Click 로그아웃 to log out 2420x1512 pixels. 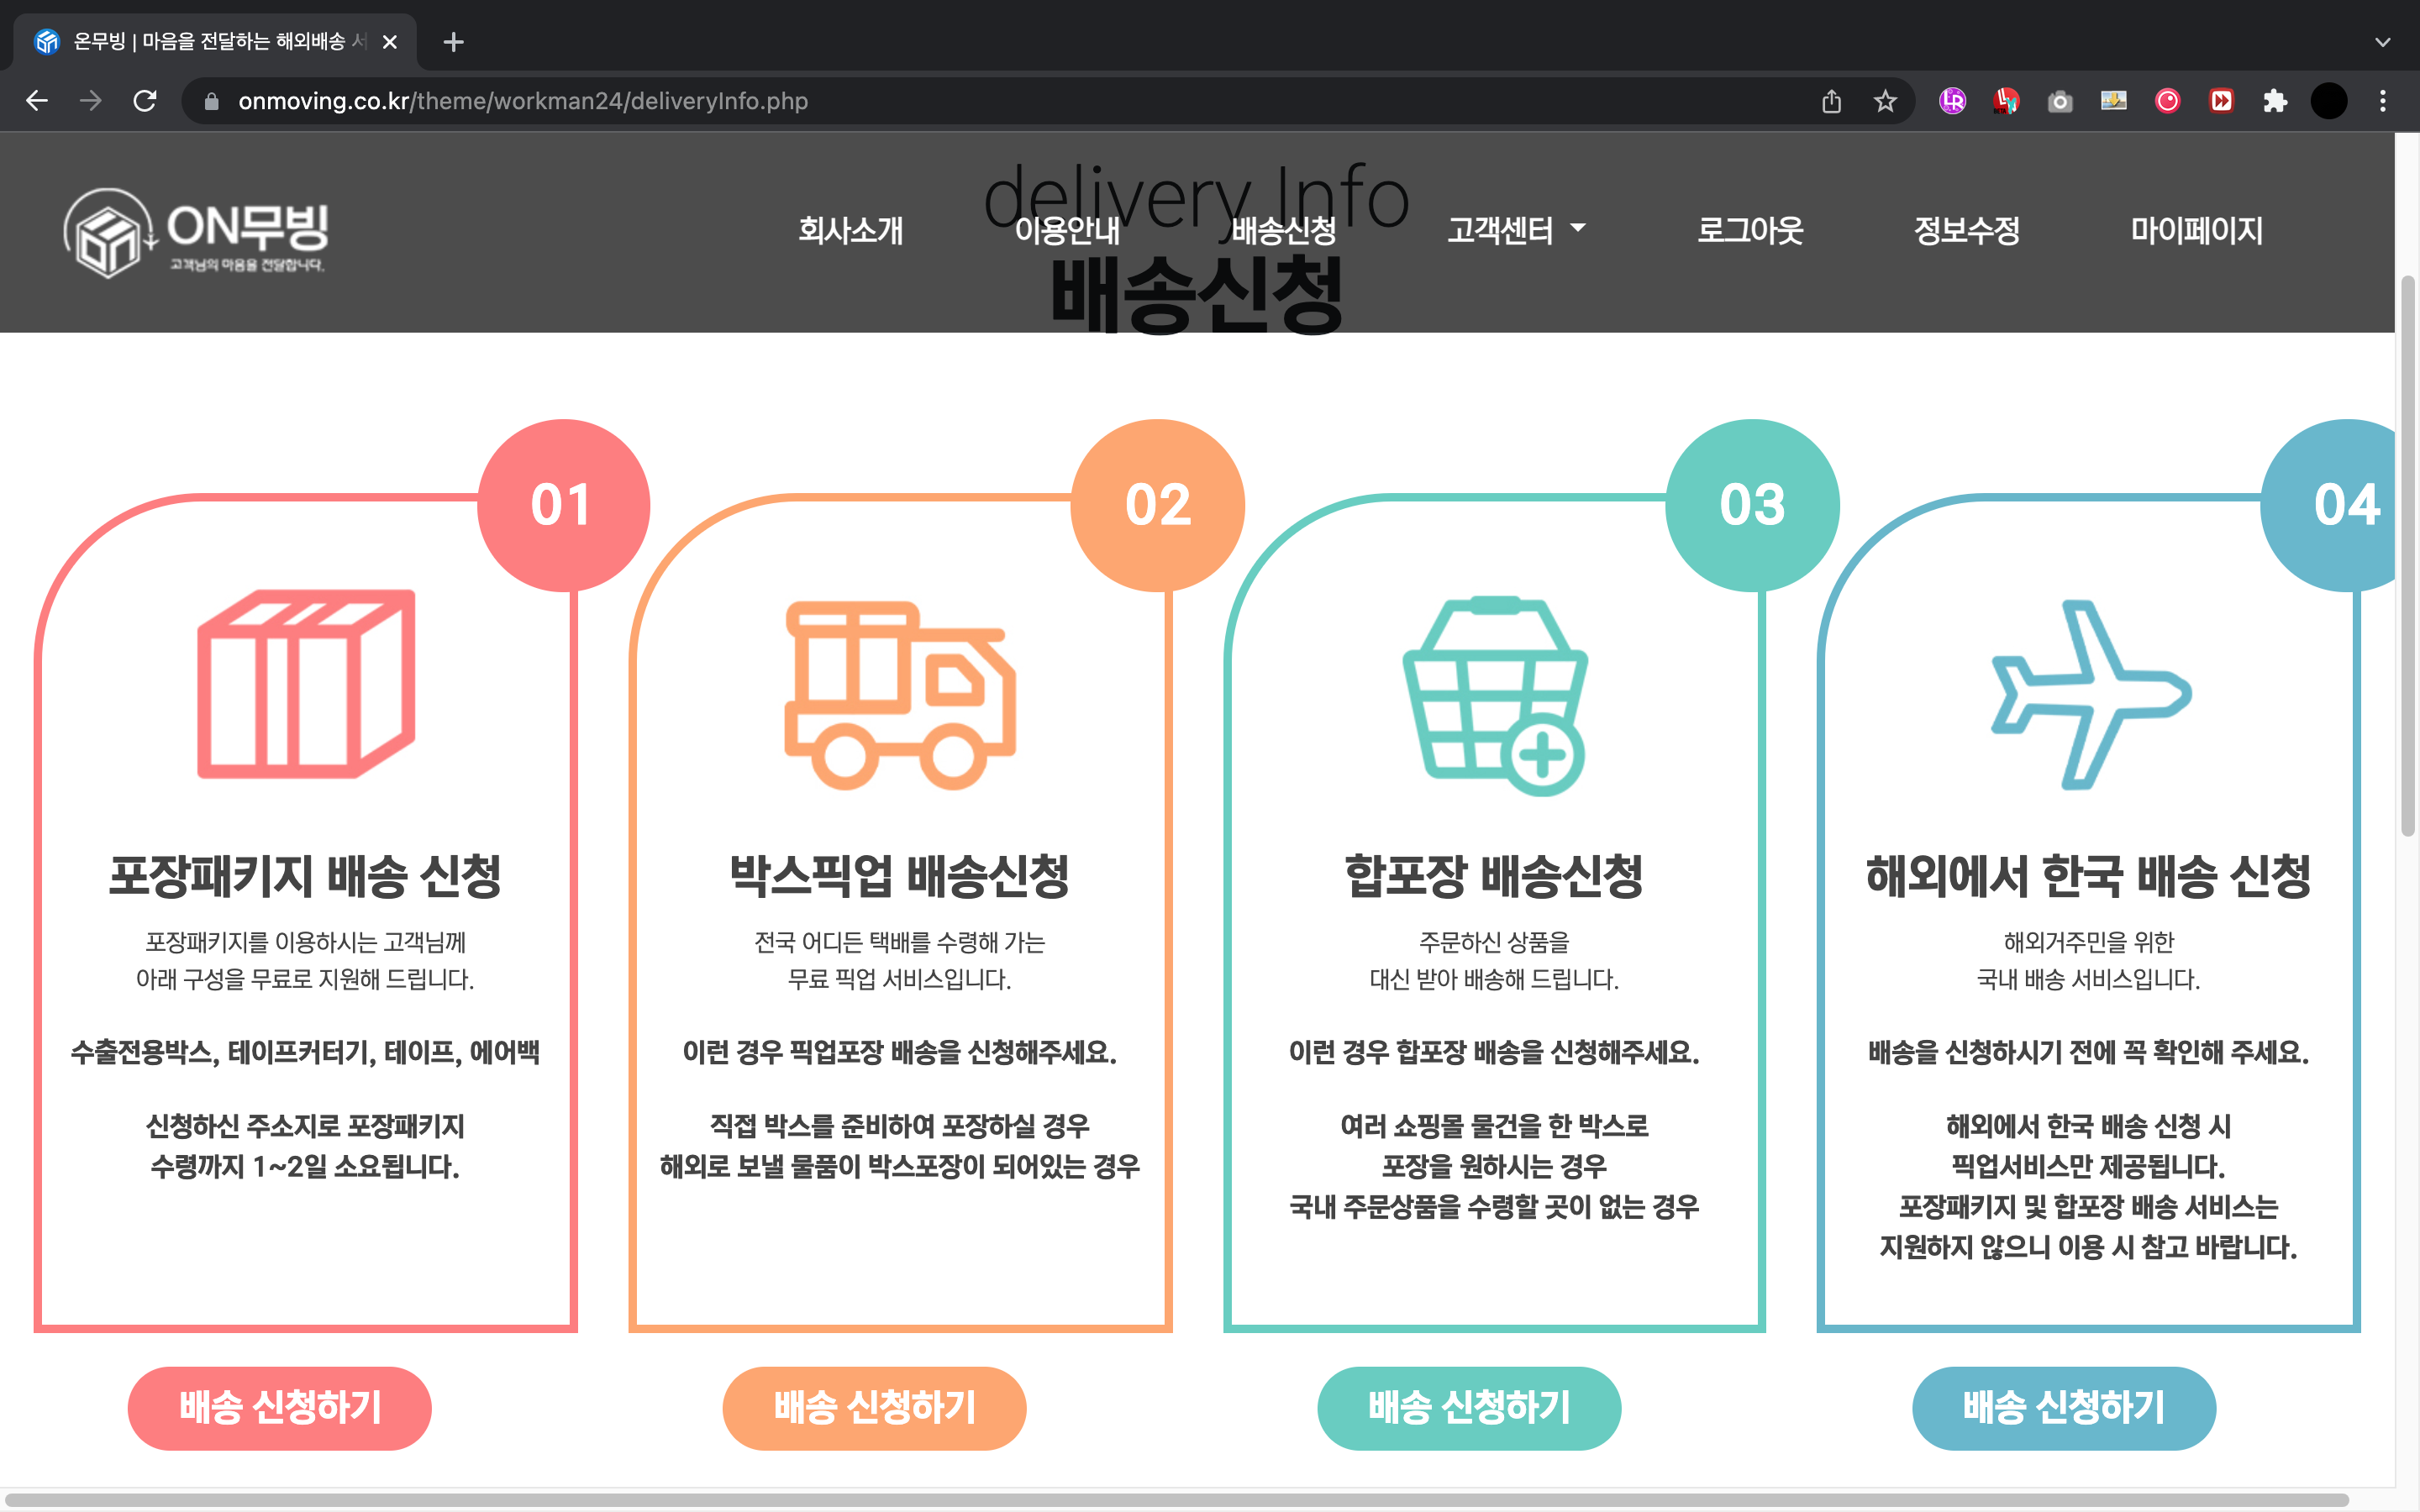pos(1750,230)
